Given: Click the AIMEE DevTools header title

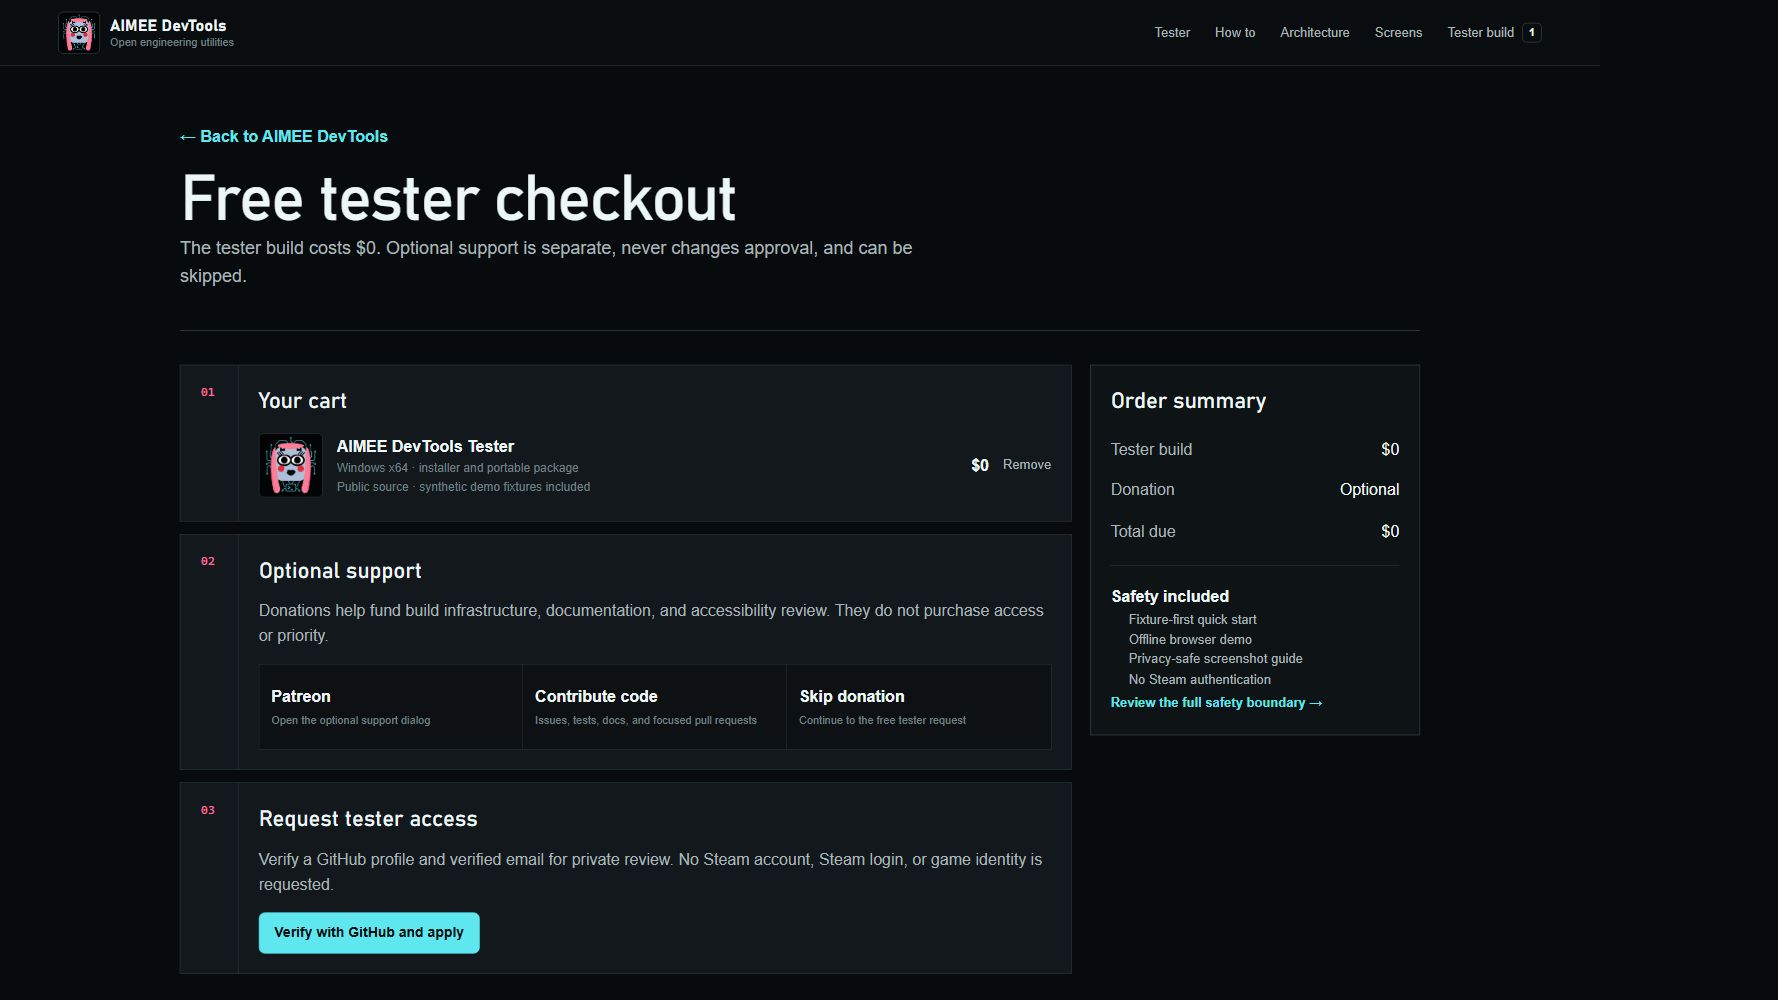Looking at the screenshot, I should tap(168, 25).
